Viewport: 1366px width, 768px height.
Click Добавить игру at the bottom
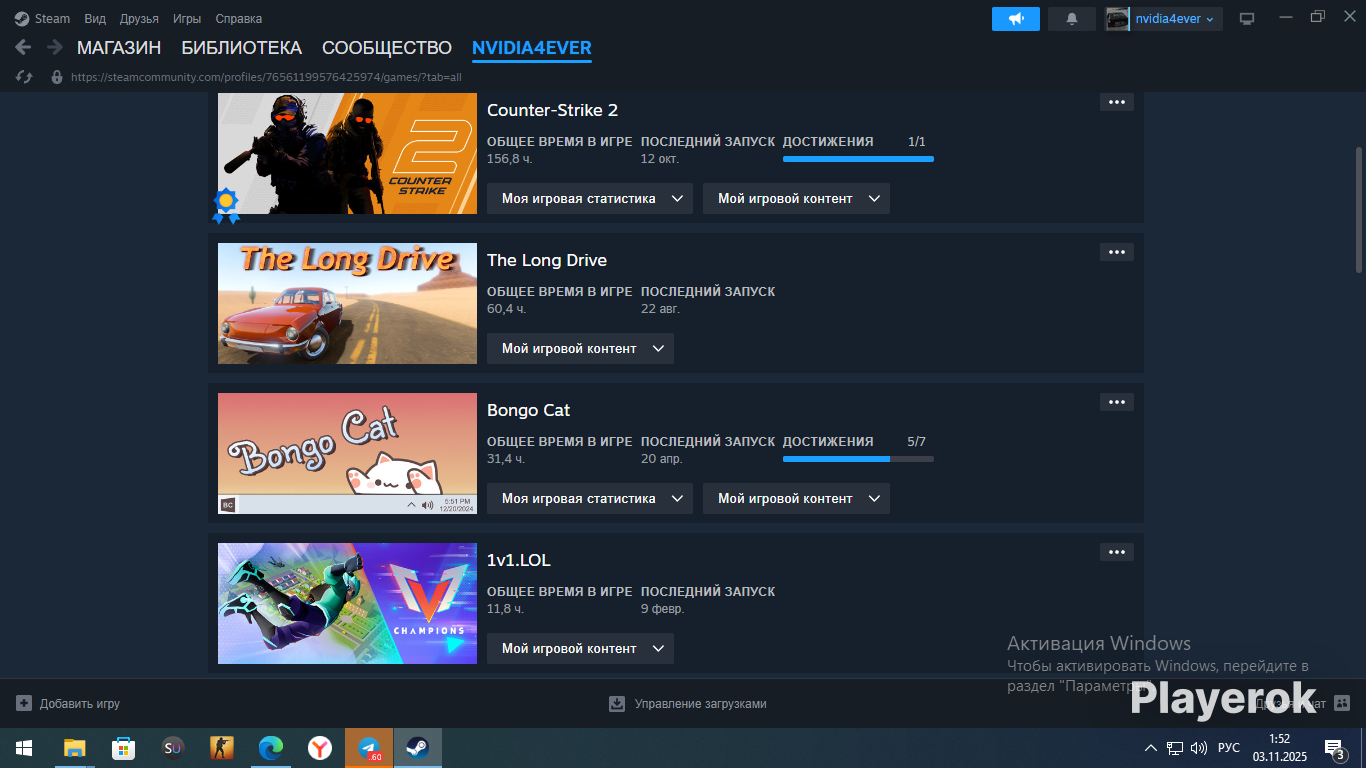click(80, 704)
